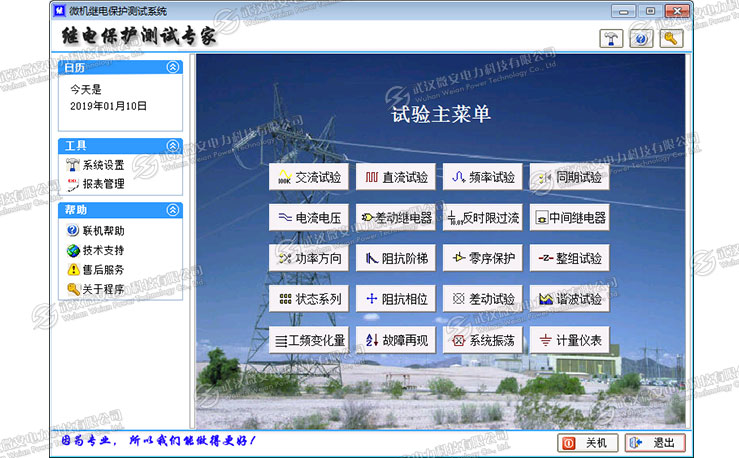Start the 反时限过流 inverse-time overcurrent test
The height and width of the screenshot is (458, 739).
483,218
